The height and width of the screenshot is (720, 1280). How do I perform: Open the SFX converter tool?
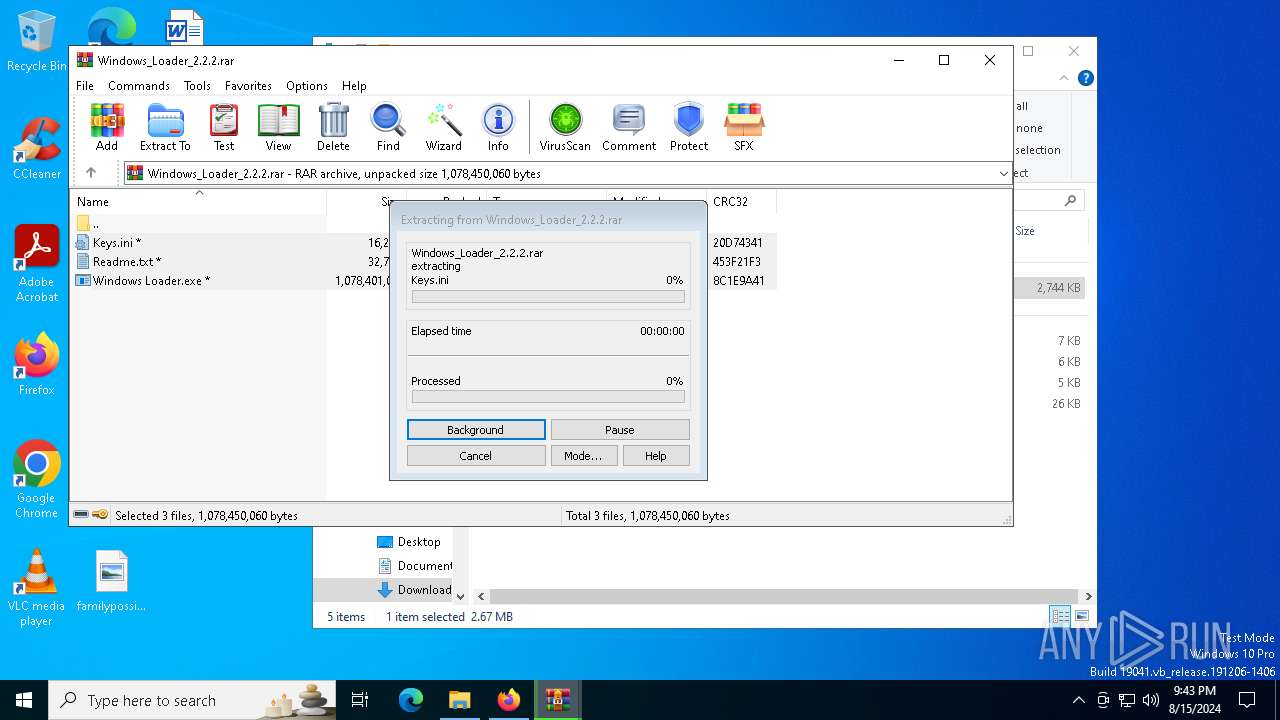click(743, 127)
